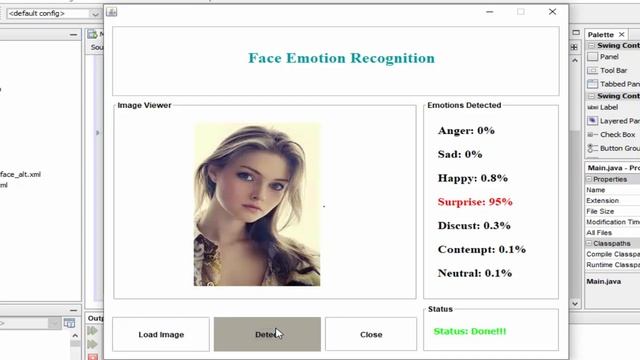Click the green run icon in Output
This screenshot has height=360, width=640.
(x=92, y=331)
